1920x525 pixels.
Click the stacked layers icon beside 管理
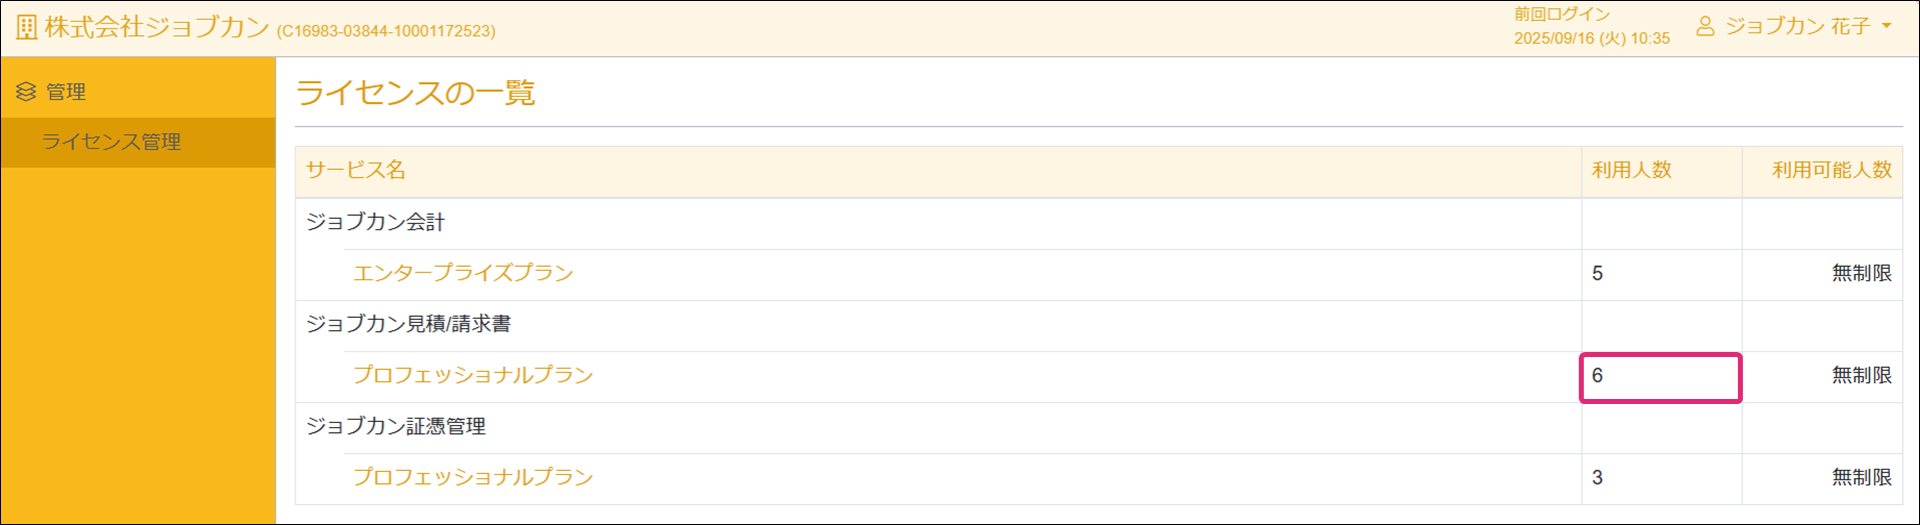pyautogui.click(x=26, y=92)
